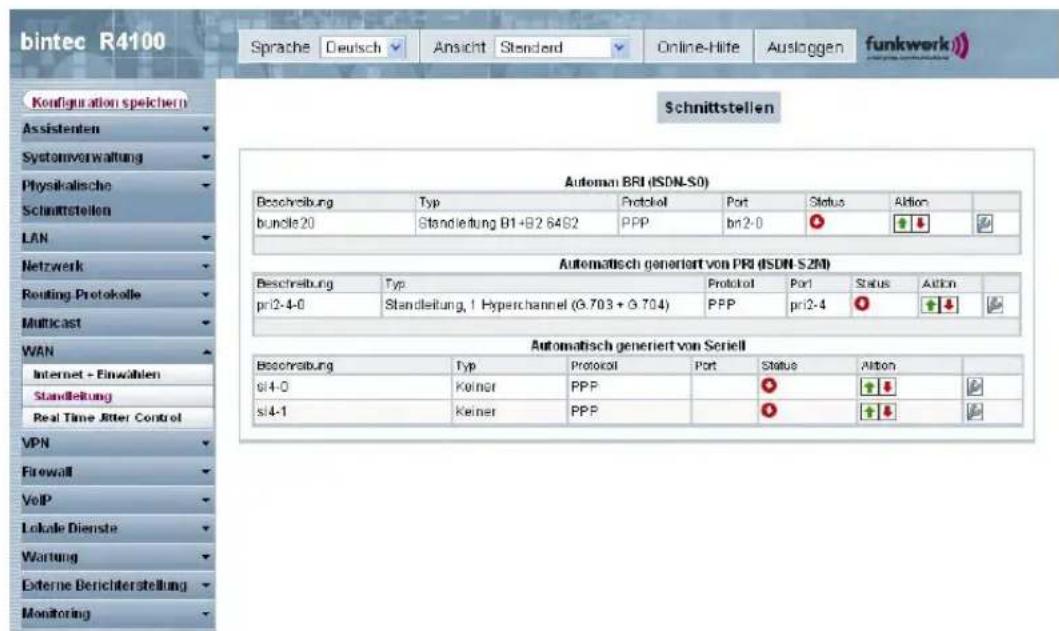Image resolution: width=1059 pixels, height=631 pixels.
Task: Click red status icon of bundle 20
Action: (x=817, y=222)
